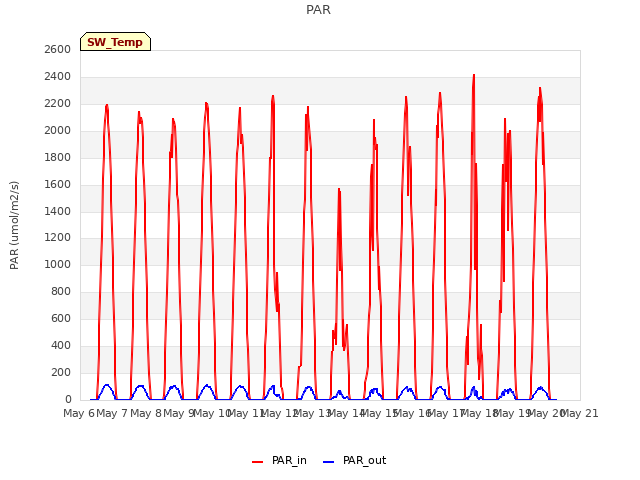The width and height of the screenshot is (640, 480).
Task: Click the 1200 y-axis tick label
Action: click(58, 237)
